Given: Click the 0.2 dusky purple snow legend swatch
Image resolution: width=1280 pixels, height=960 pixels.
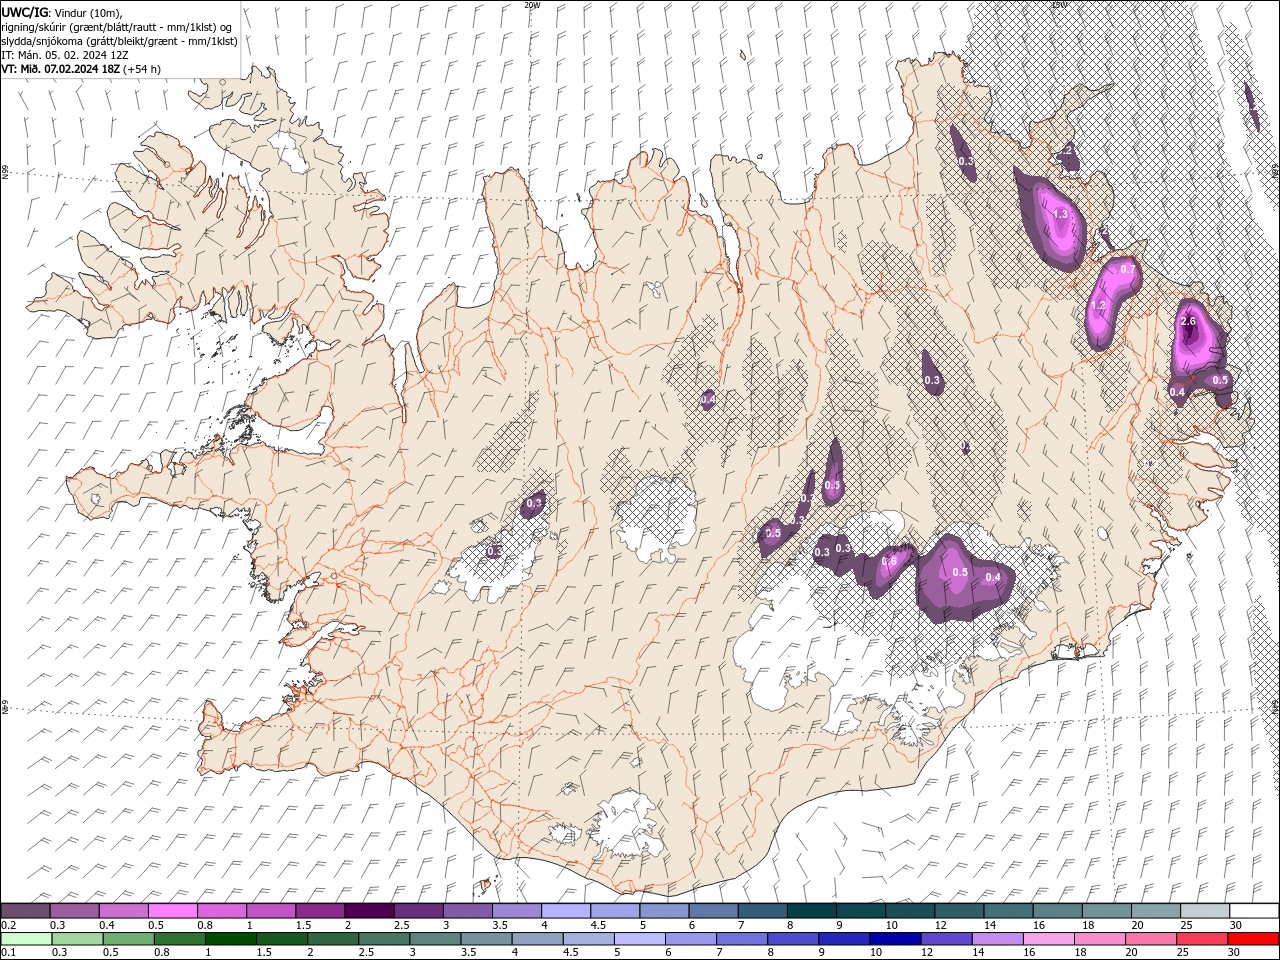Looking at the screenshot, I should (x=25, y=911).
